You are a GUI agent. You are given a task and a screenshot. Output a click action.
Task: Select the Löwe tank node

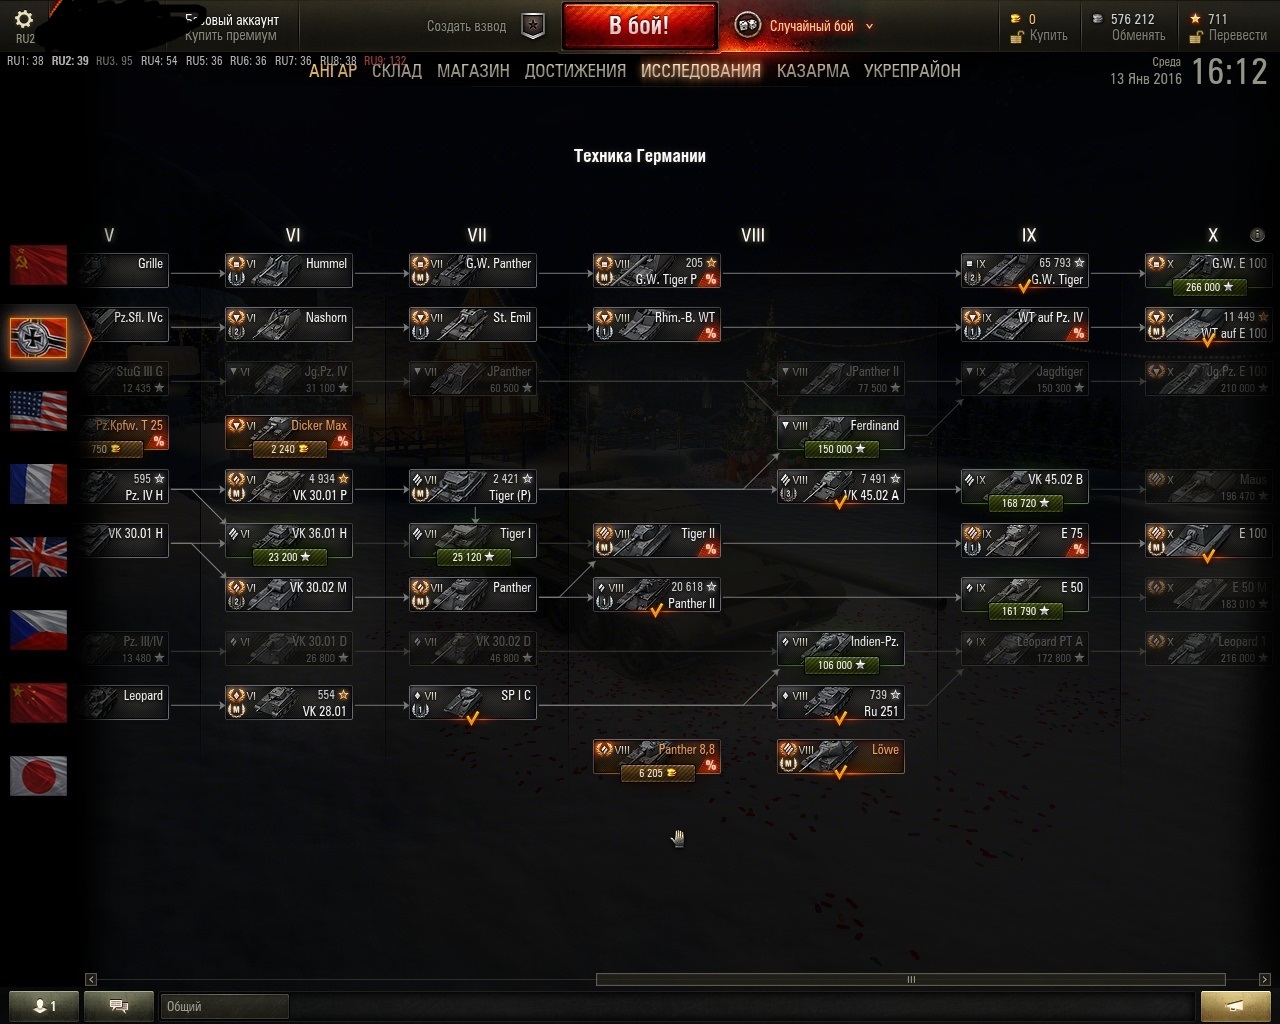coord(841,757)
